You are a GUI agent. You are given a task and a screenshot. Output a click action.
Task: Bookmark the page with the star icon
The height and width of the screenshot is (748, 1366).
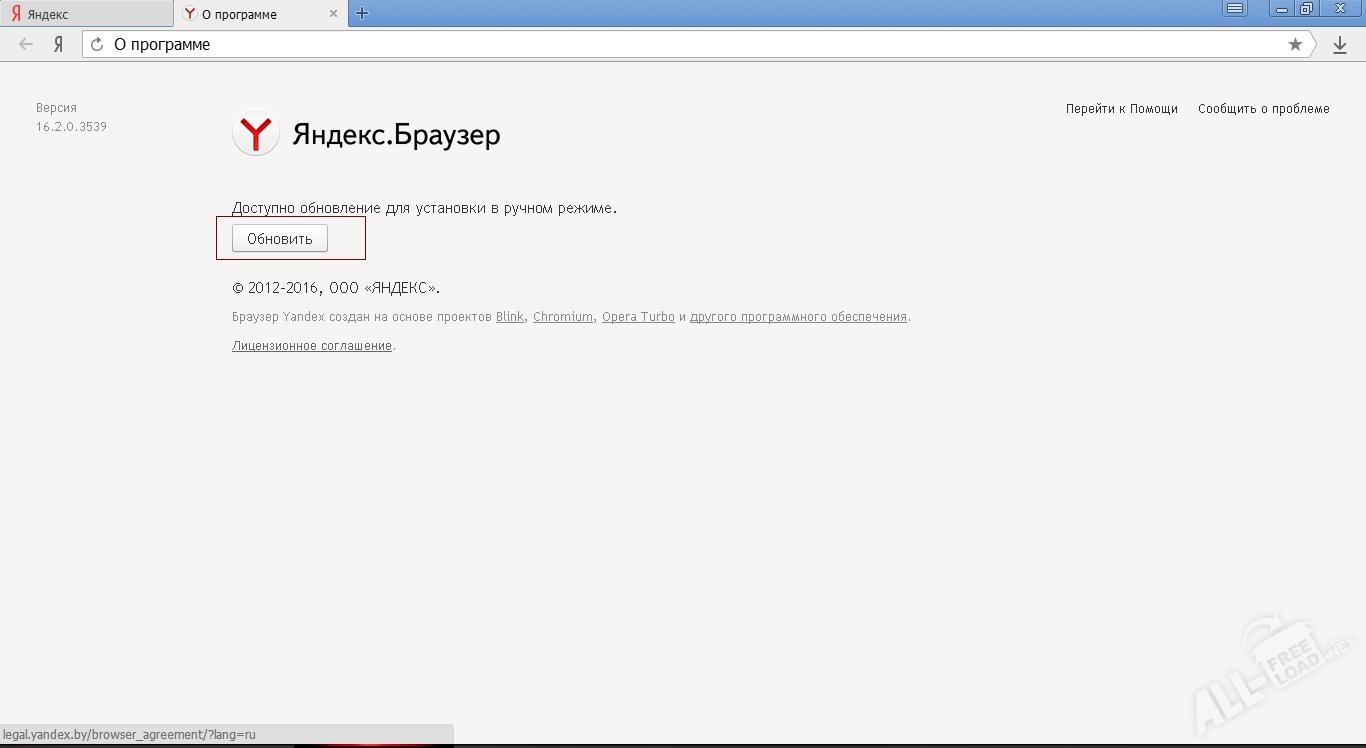coord(1295,44)
